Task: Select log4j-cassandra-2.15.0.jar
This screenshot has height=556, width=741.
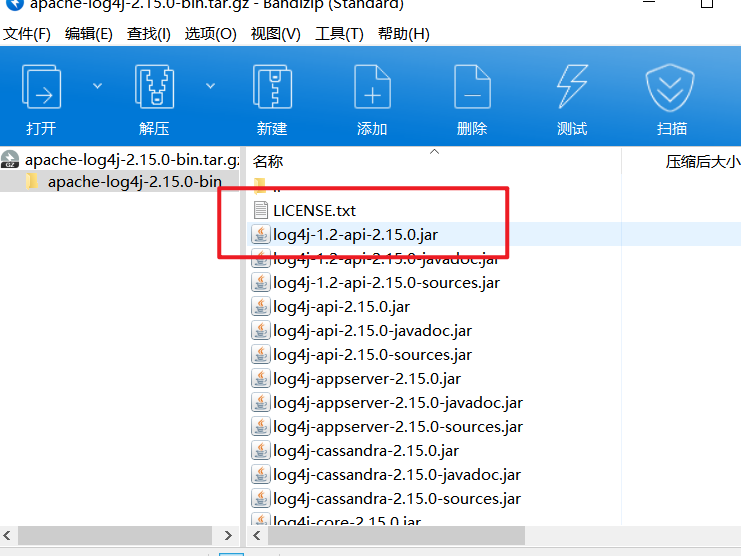Action: click(366, 451)
